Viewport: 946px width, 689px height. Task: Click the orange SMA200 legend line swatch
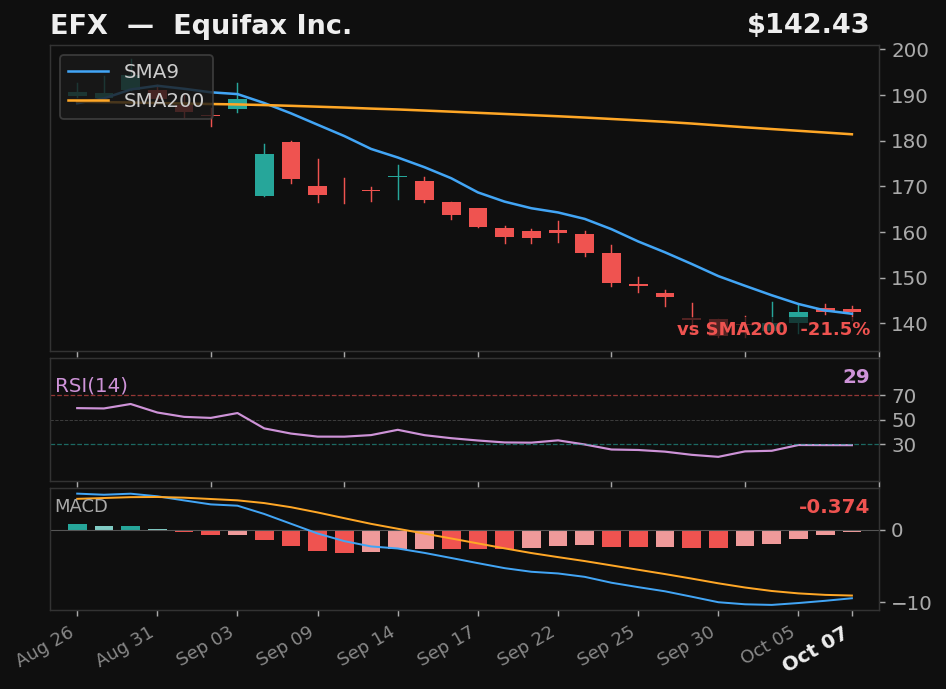(89, 100)
